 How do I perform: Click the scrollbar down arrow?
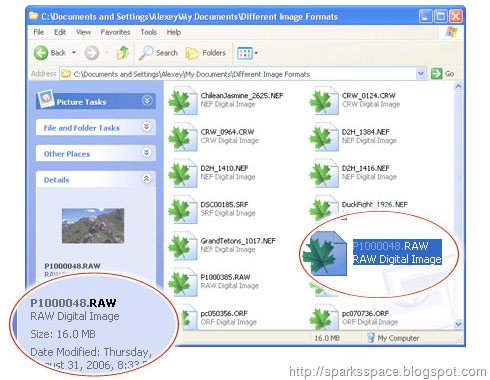pos(458,324)
